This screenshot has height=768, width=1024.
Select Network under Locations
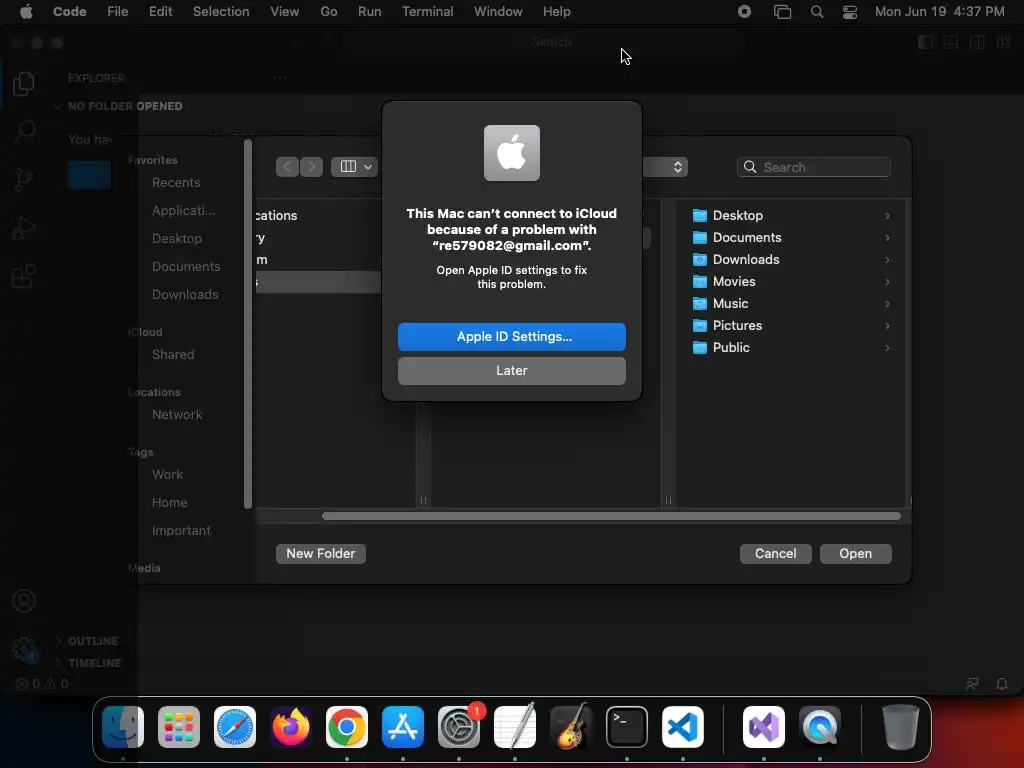click(x=177, y=415)
